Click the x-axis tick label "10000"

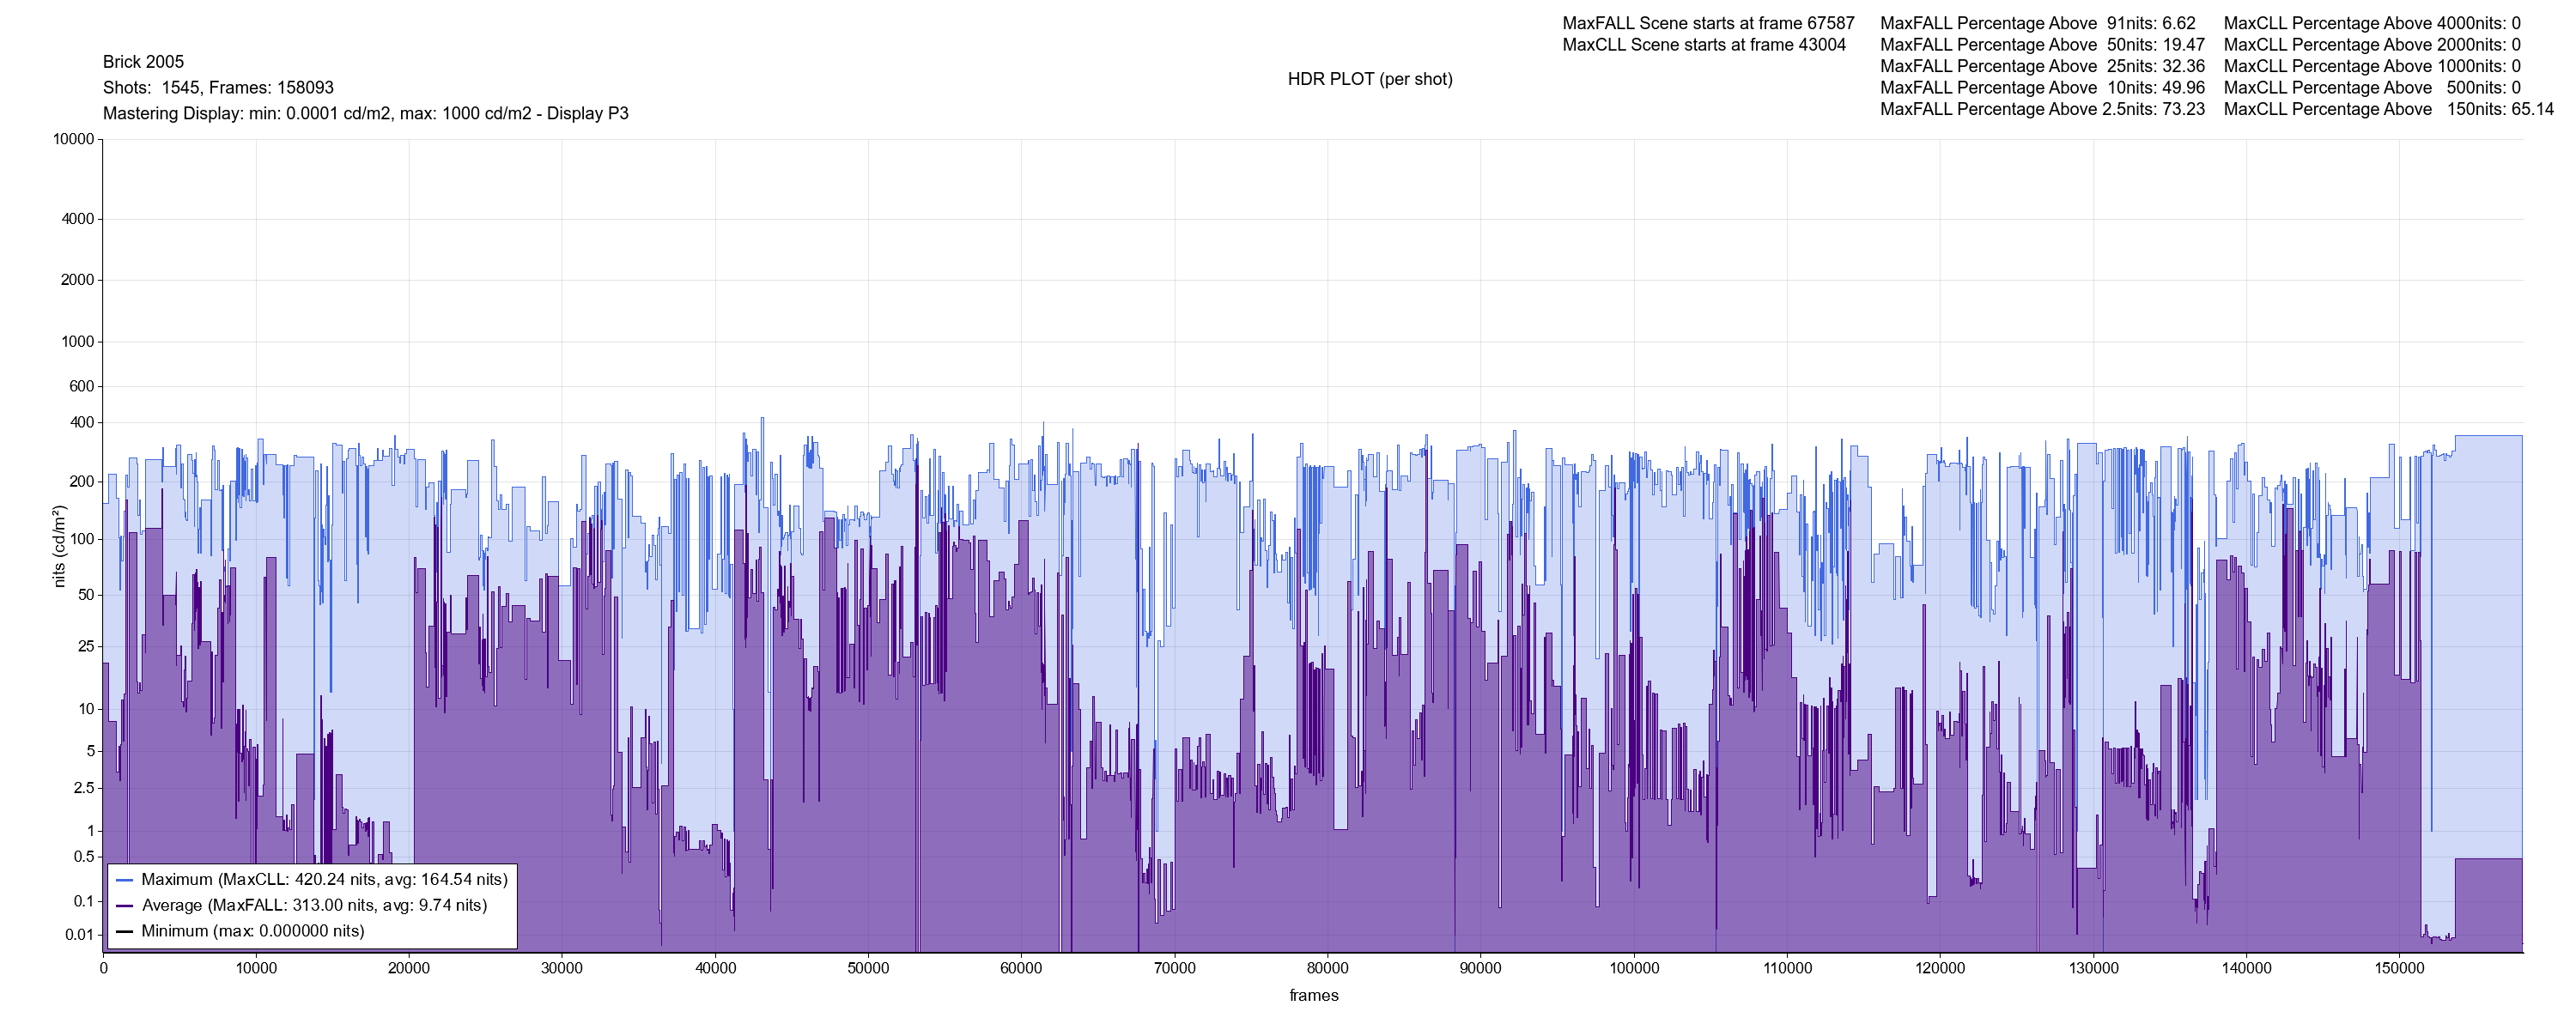tap(256, 968)
